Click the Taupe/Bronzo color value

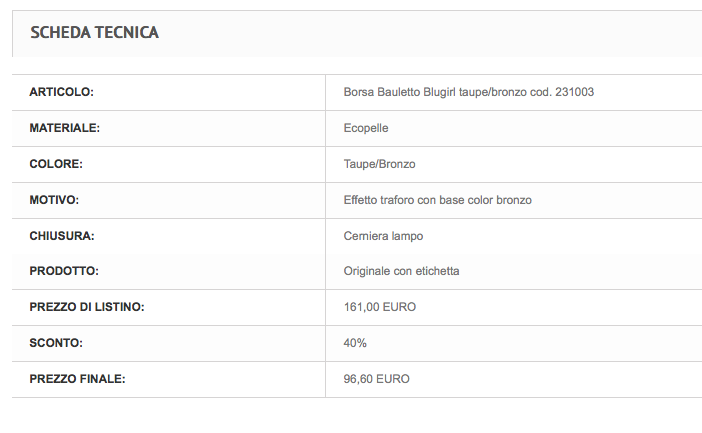coord(379,164)
